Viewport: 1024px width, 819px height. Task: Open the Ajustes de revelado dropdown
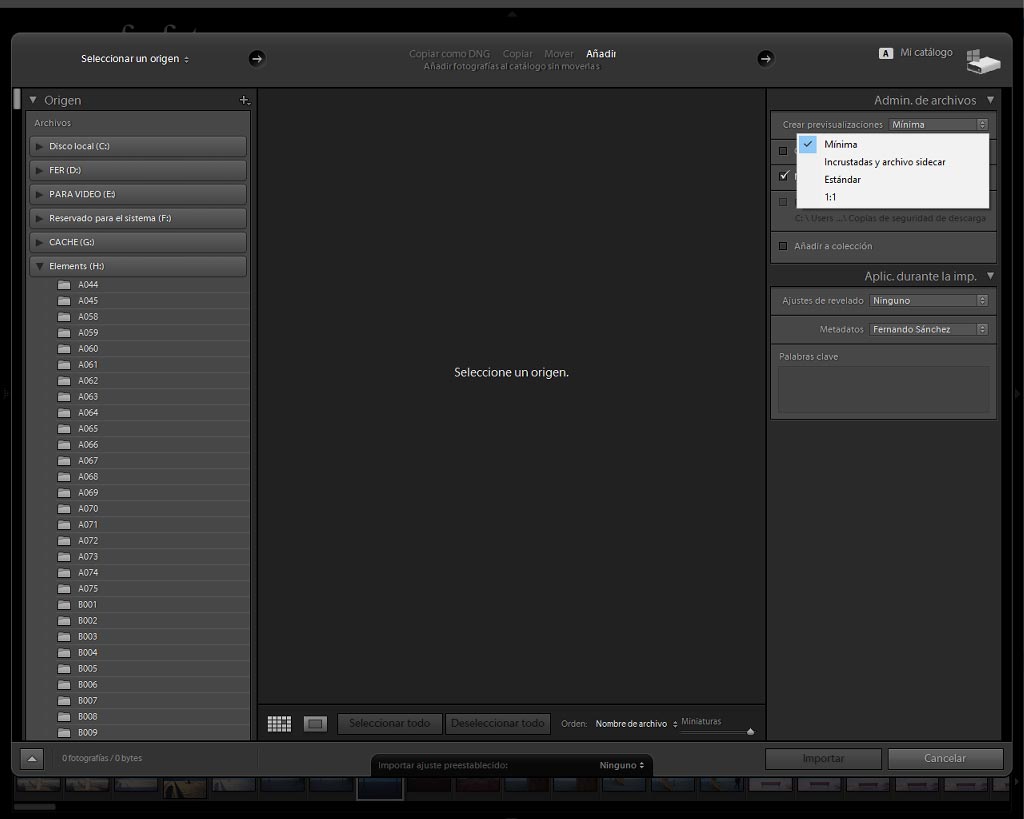(929, 300)
